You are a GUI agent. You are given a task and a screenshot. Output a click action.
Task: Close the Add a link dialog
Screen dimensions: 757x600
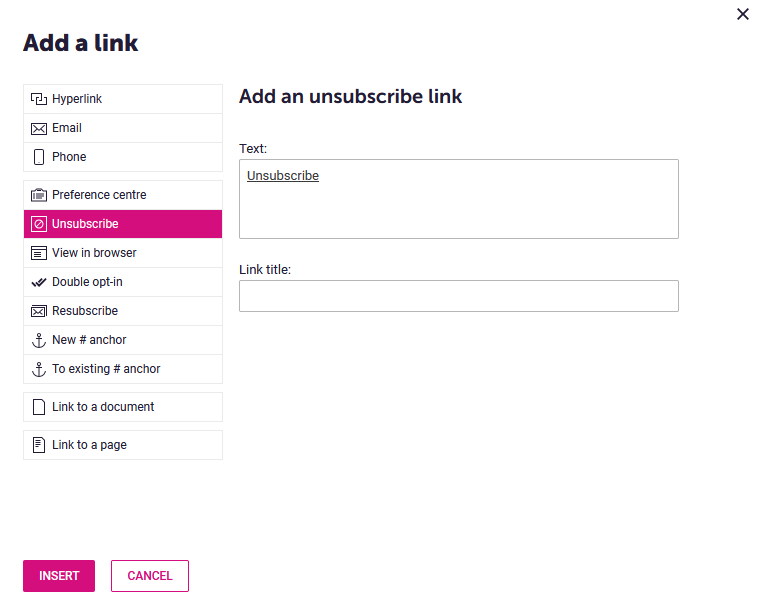pos(743,14)
